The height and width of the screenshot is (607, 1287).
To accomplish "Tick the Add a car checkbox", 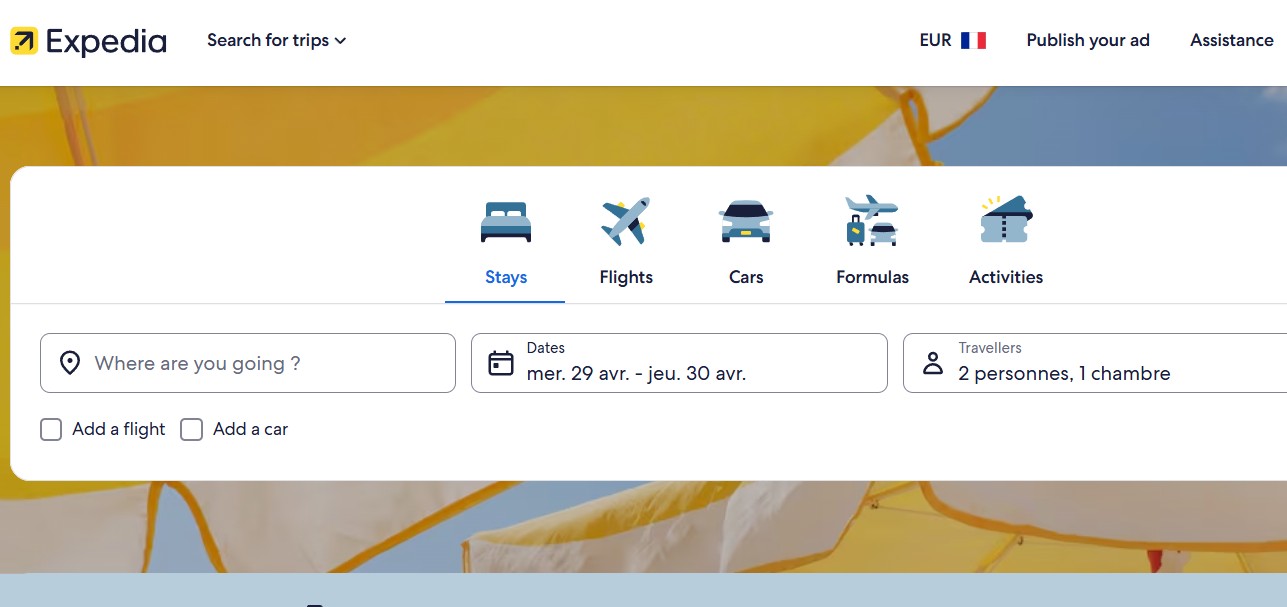I will point(191,430).
